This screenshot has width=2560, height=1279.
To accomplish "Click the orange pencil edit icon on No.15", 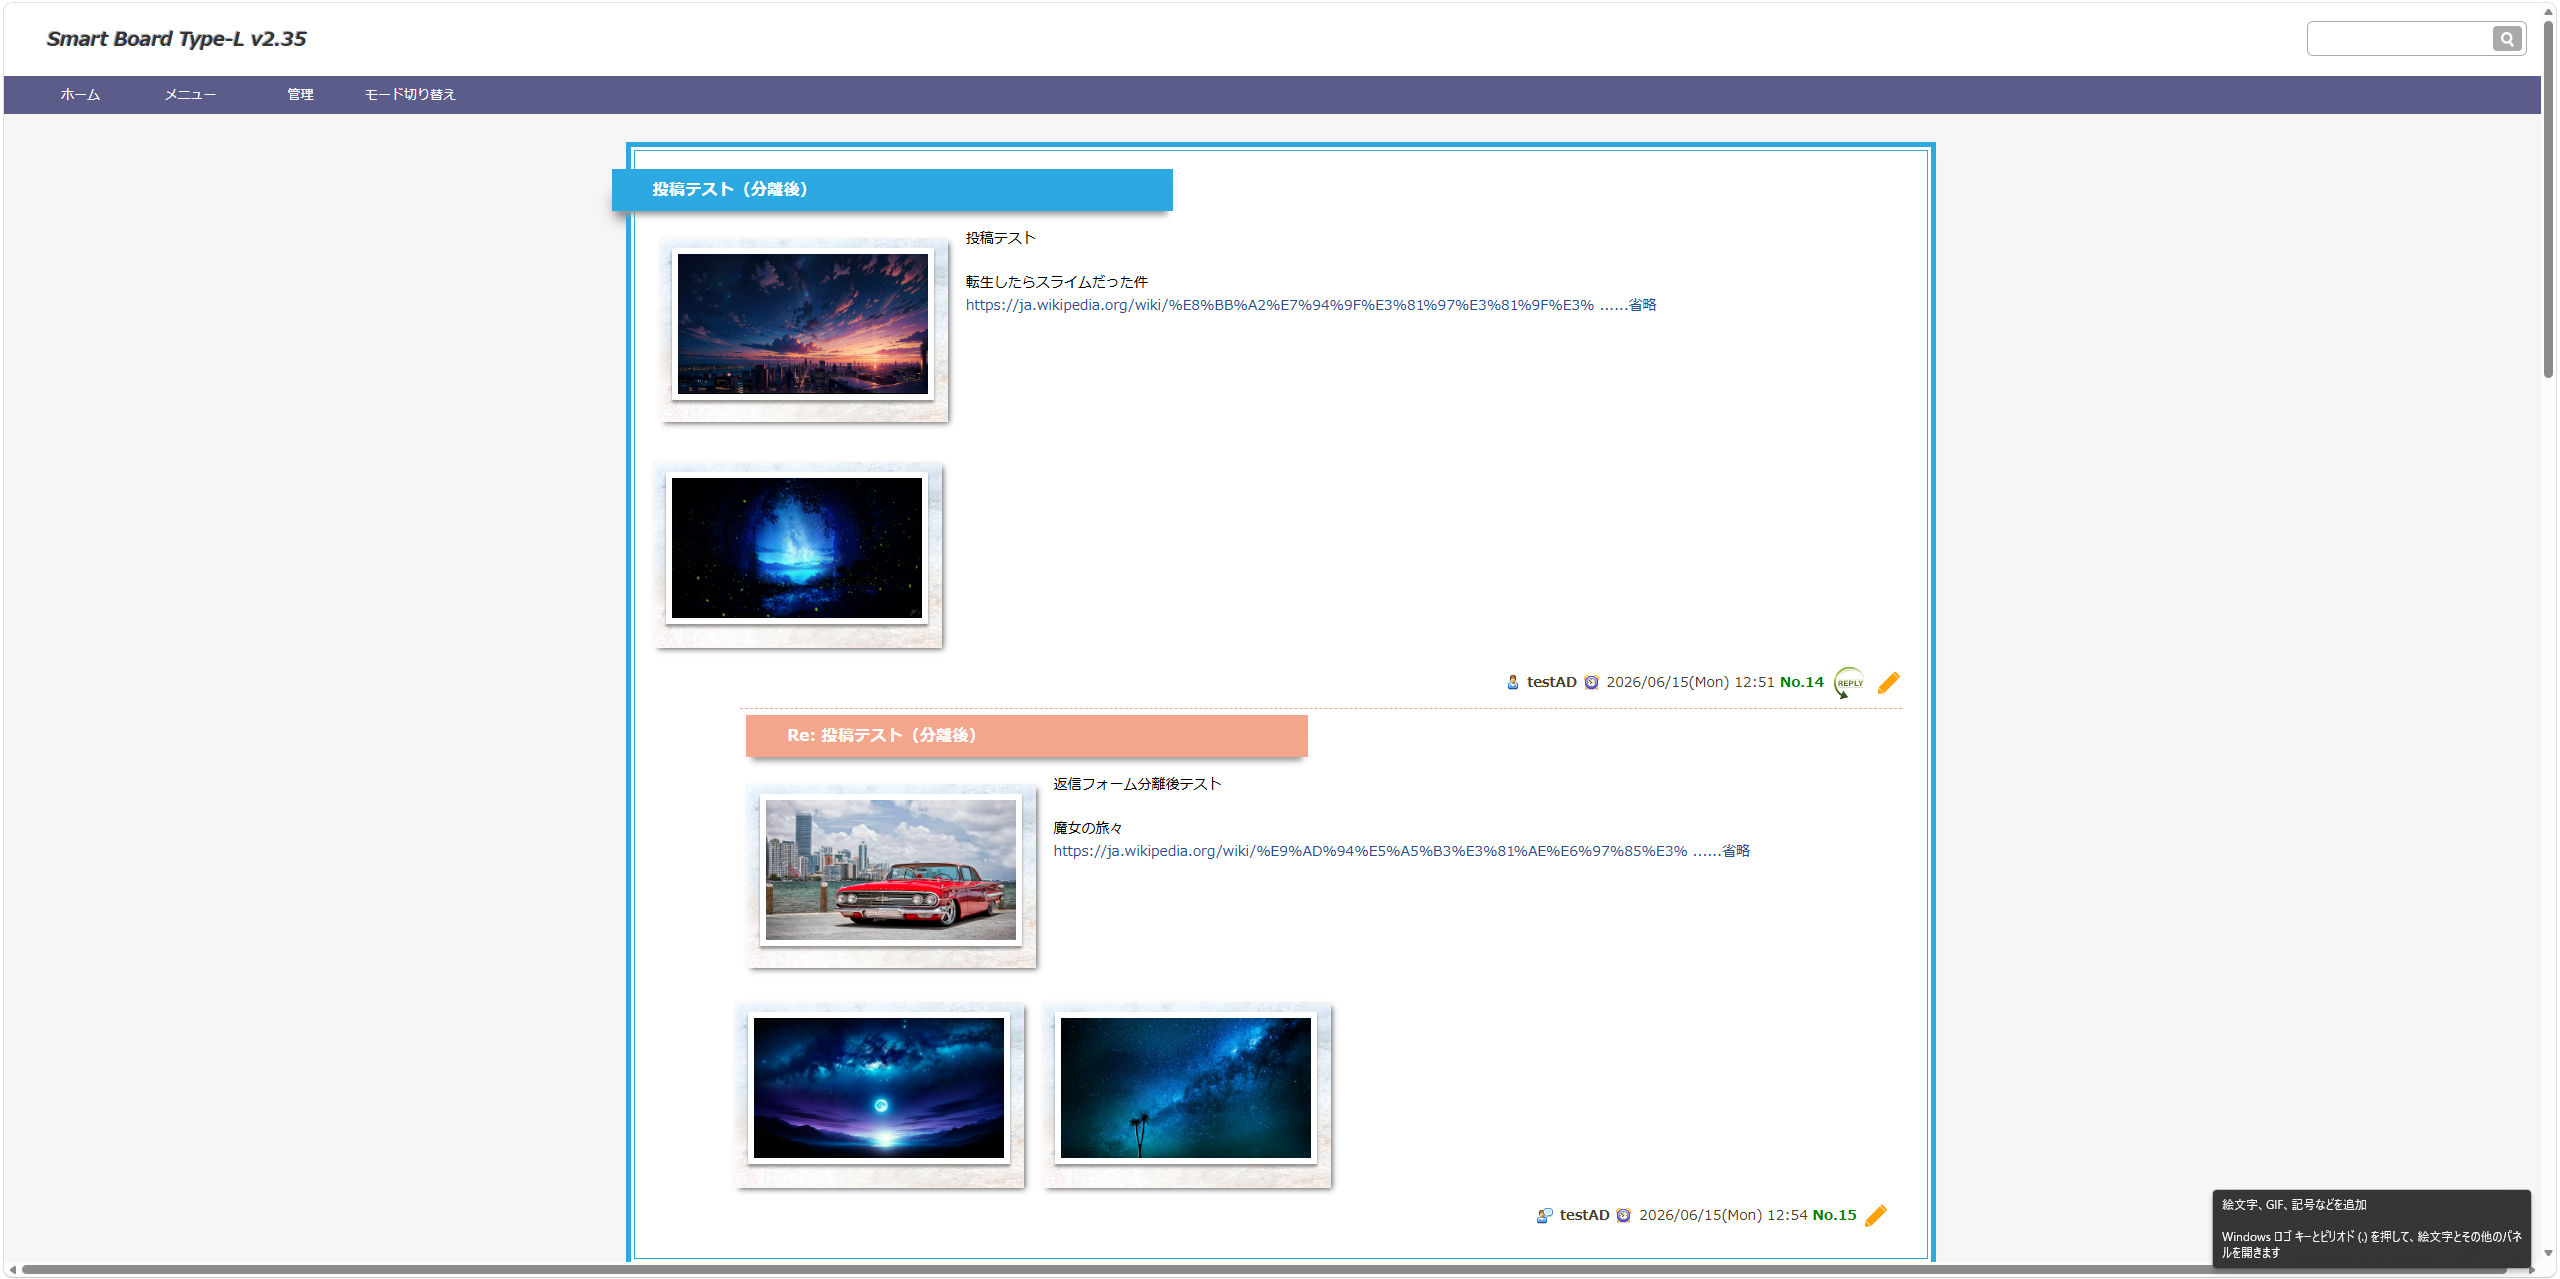I will pyautogui.click(x=1877, y=1215).
